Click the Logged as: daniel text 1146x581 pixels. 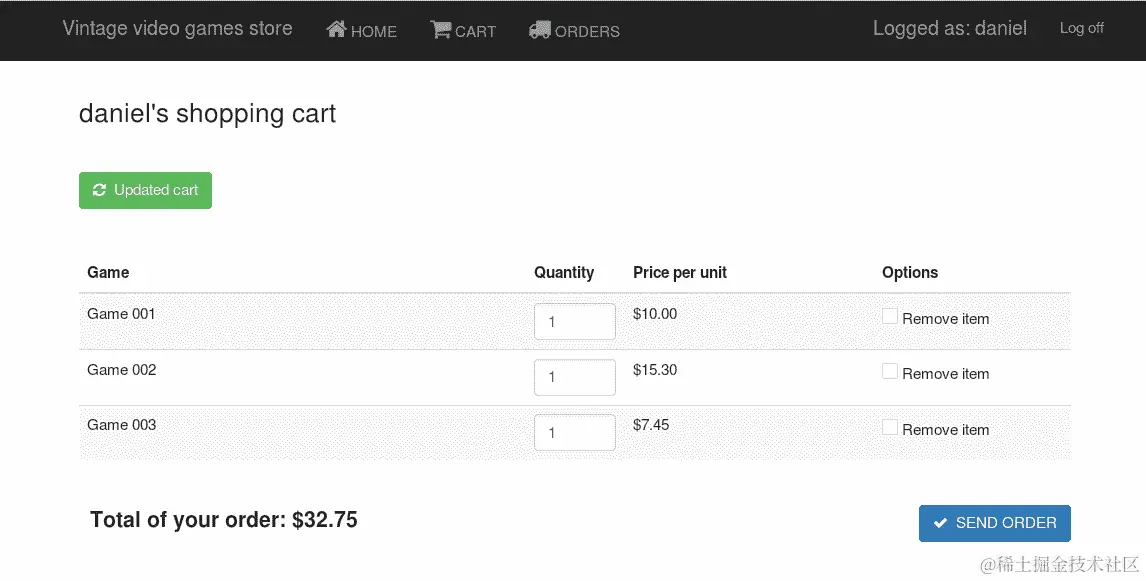click(x=949, y=28)
